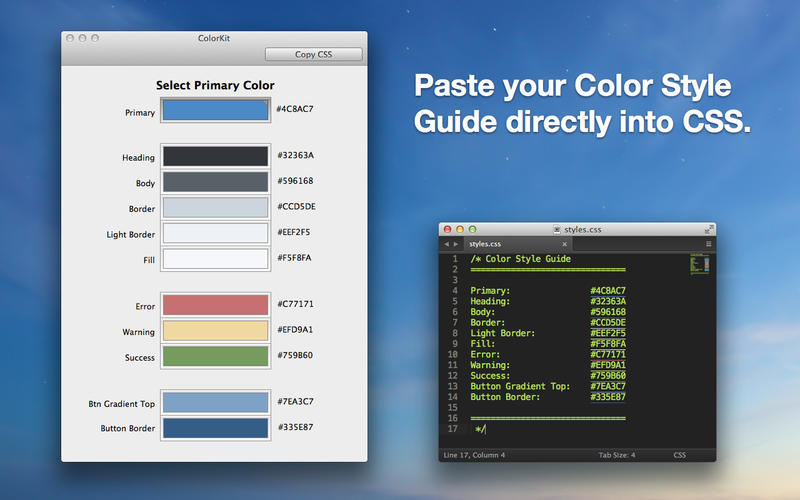Go to previous tab with left arrow
This screenshot has height=500, width=800.
tap(446, 243)
